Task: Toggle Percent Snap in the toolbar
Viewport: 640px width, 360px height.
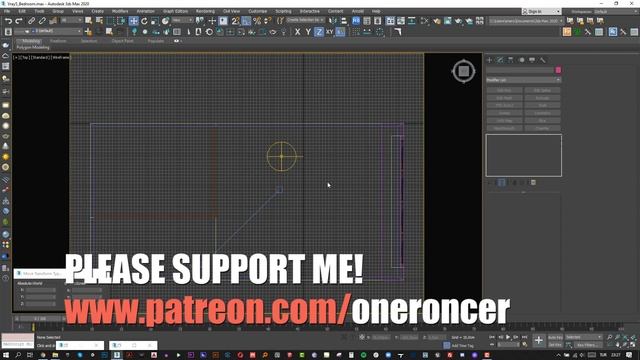Action: pyautogui.click(x=257, y=21)
